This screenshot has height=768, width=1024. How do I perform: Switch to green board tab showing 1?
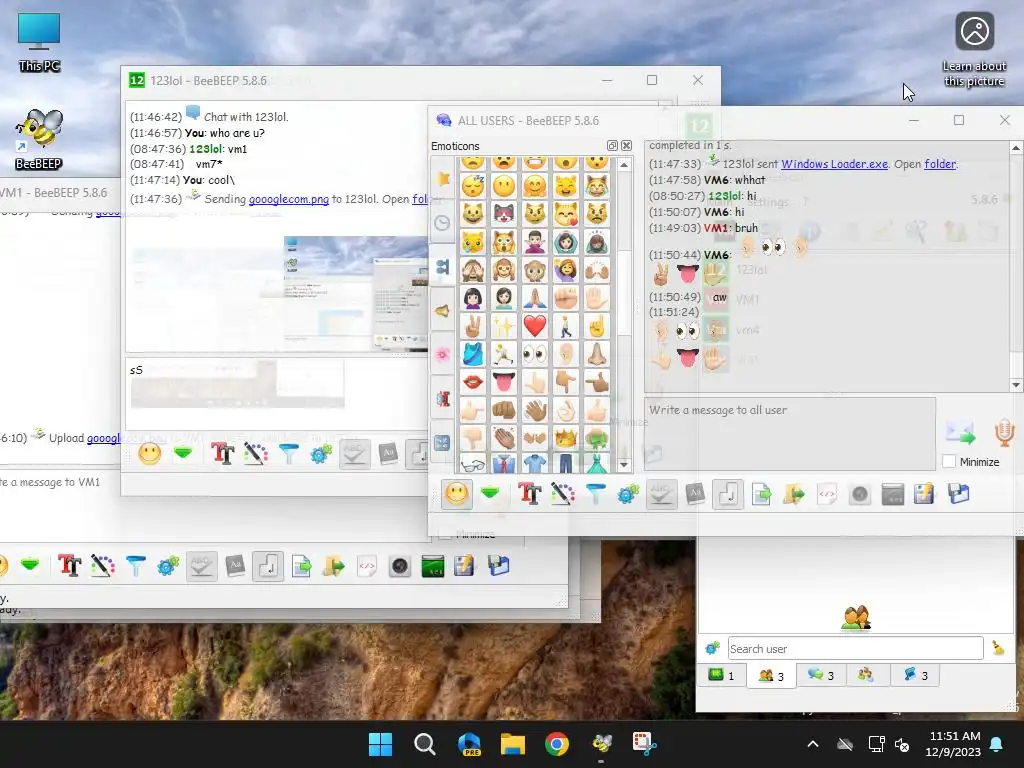pos(722,675)
